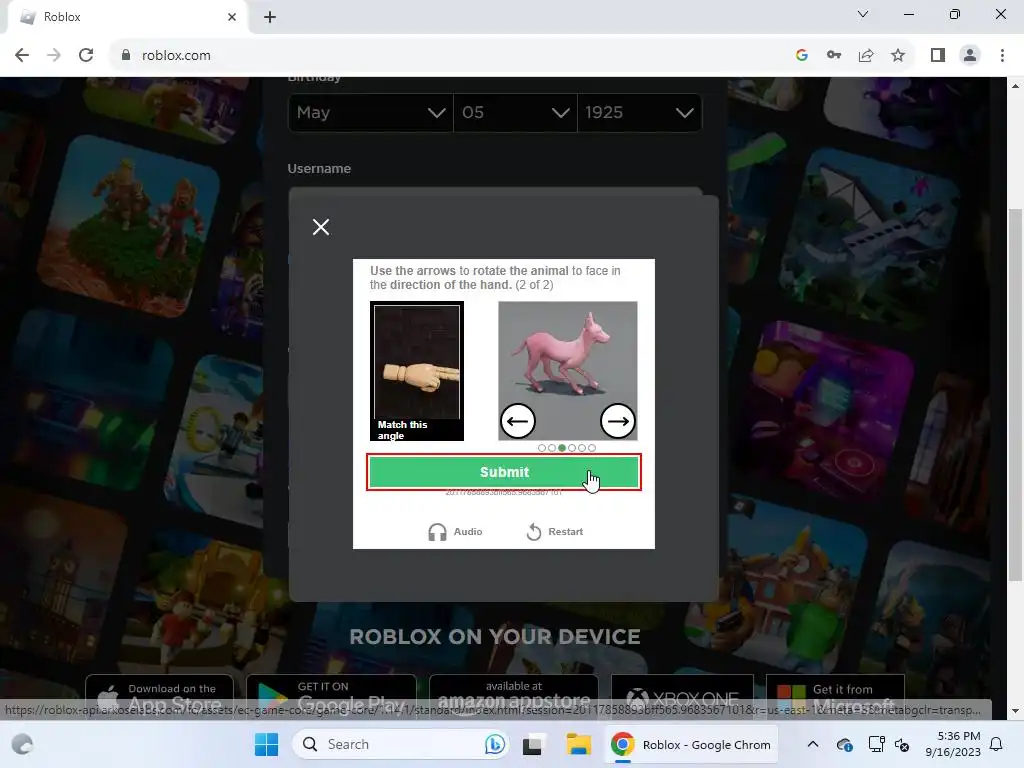Switch to Roblox - Google Chrome taskbar item
1024x768 pixels.
pyautogui.click(x=691, y=744)
